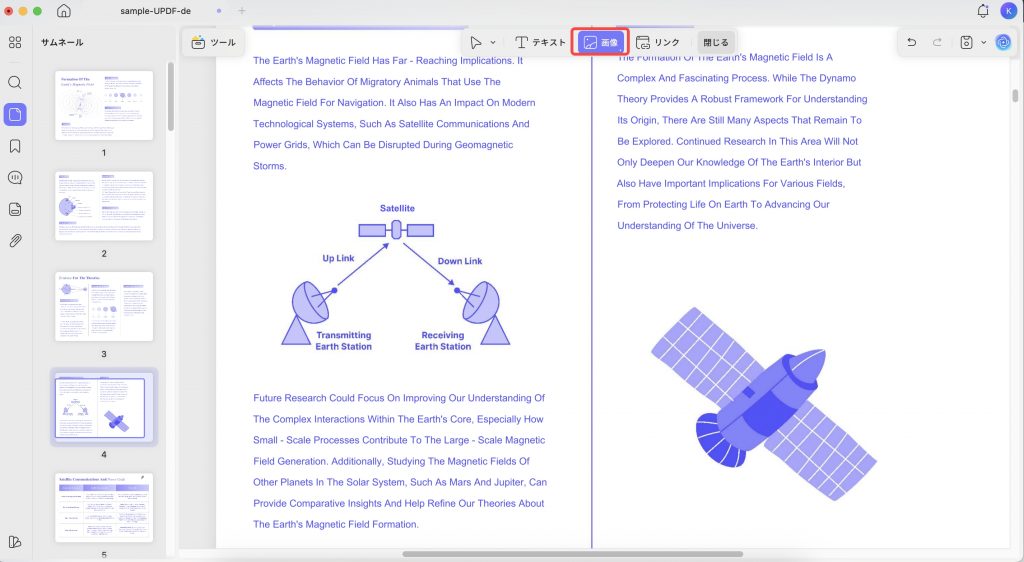Click text 'Understanding Of The Universe.'

point(688,226)
